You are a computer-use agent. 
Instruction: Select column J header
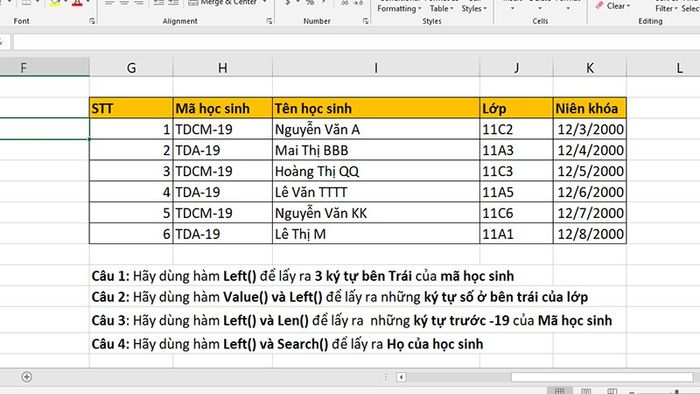point(517,67)
